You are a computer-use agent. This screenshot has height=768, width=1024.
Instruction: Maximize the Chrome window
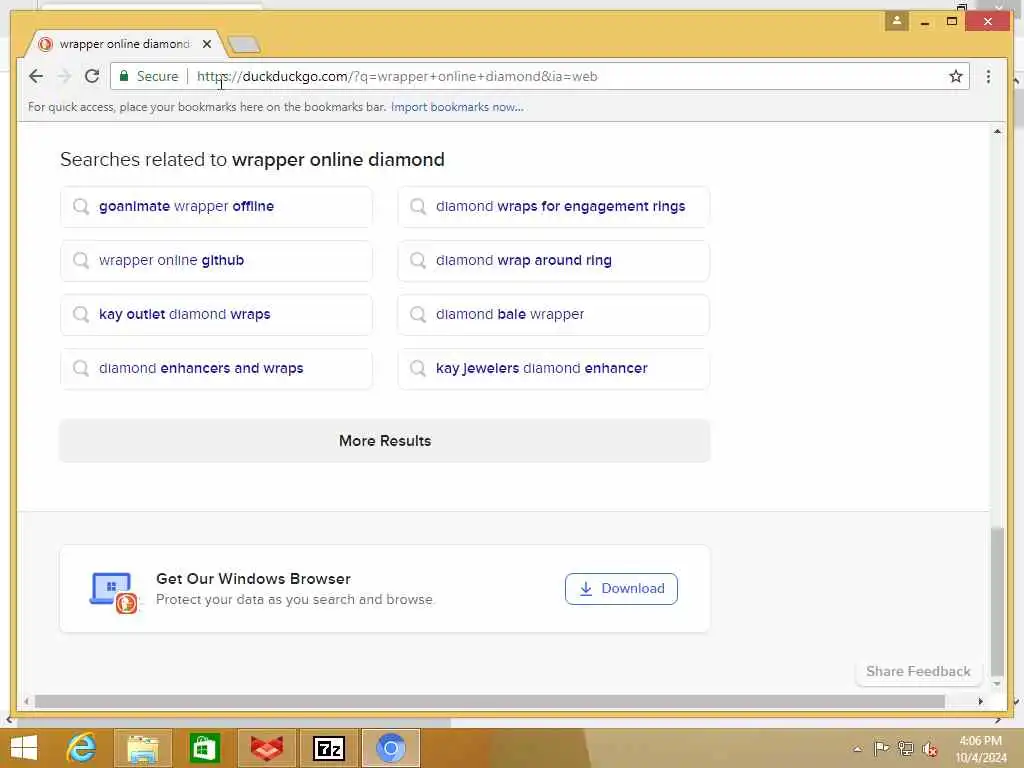point(952,22)
